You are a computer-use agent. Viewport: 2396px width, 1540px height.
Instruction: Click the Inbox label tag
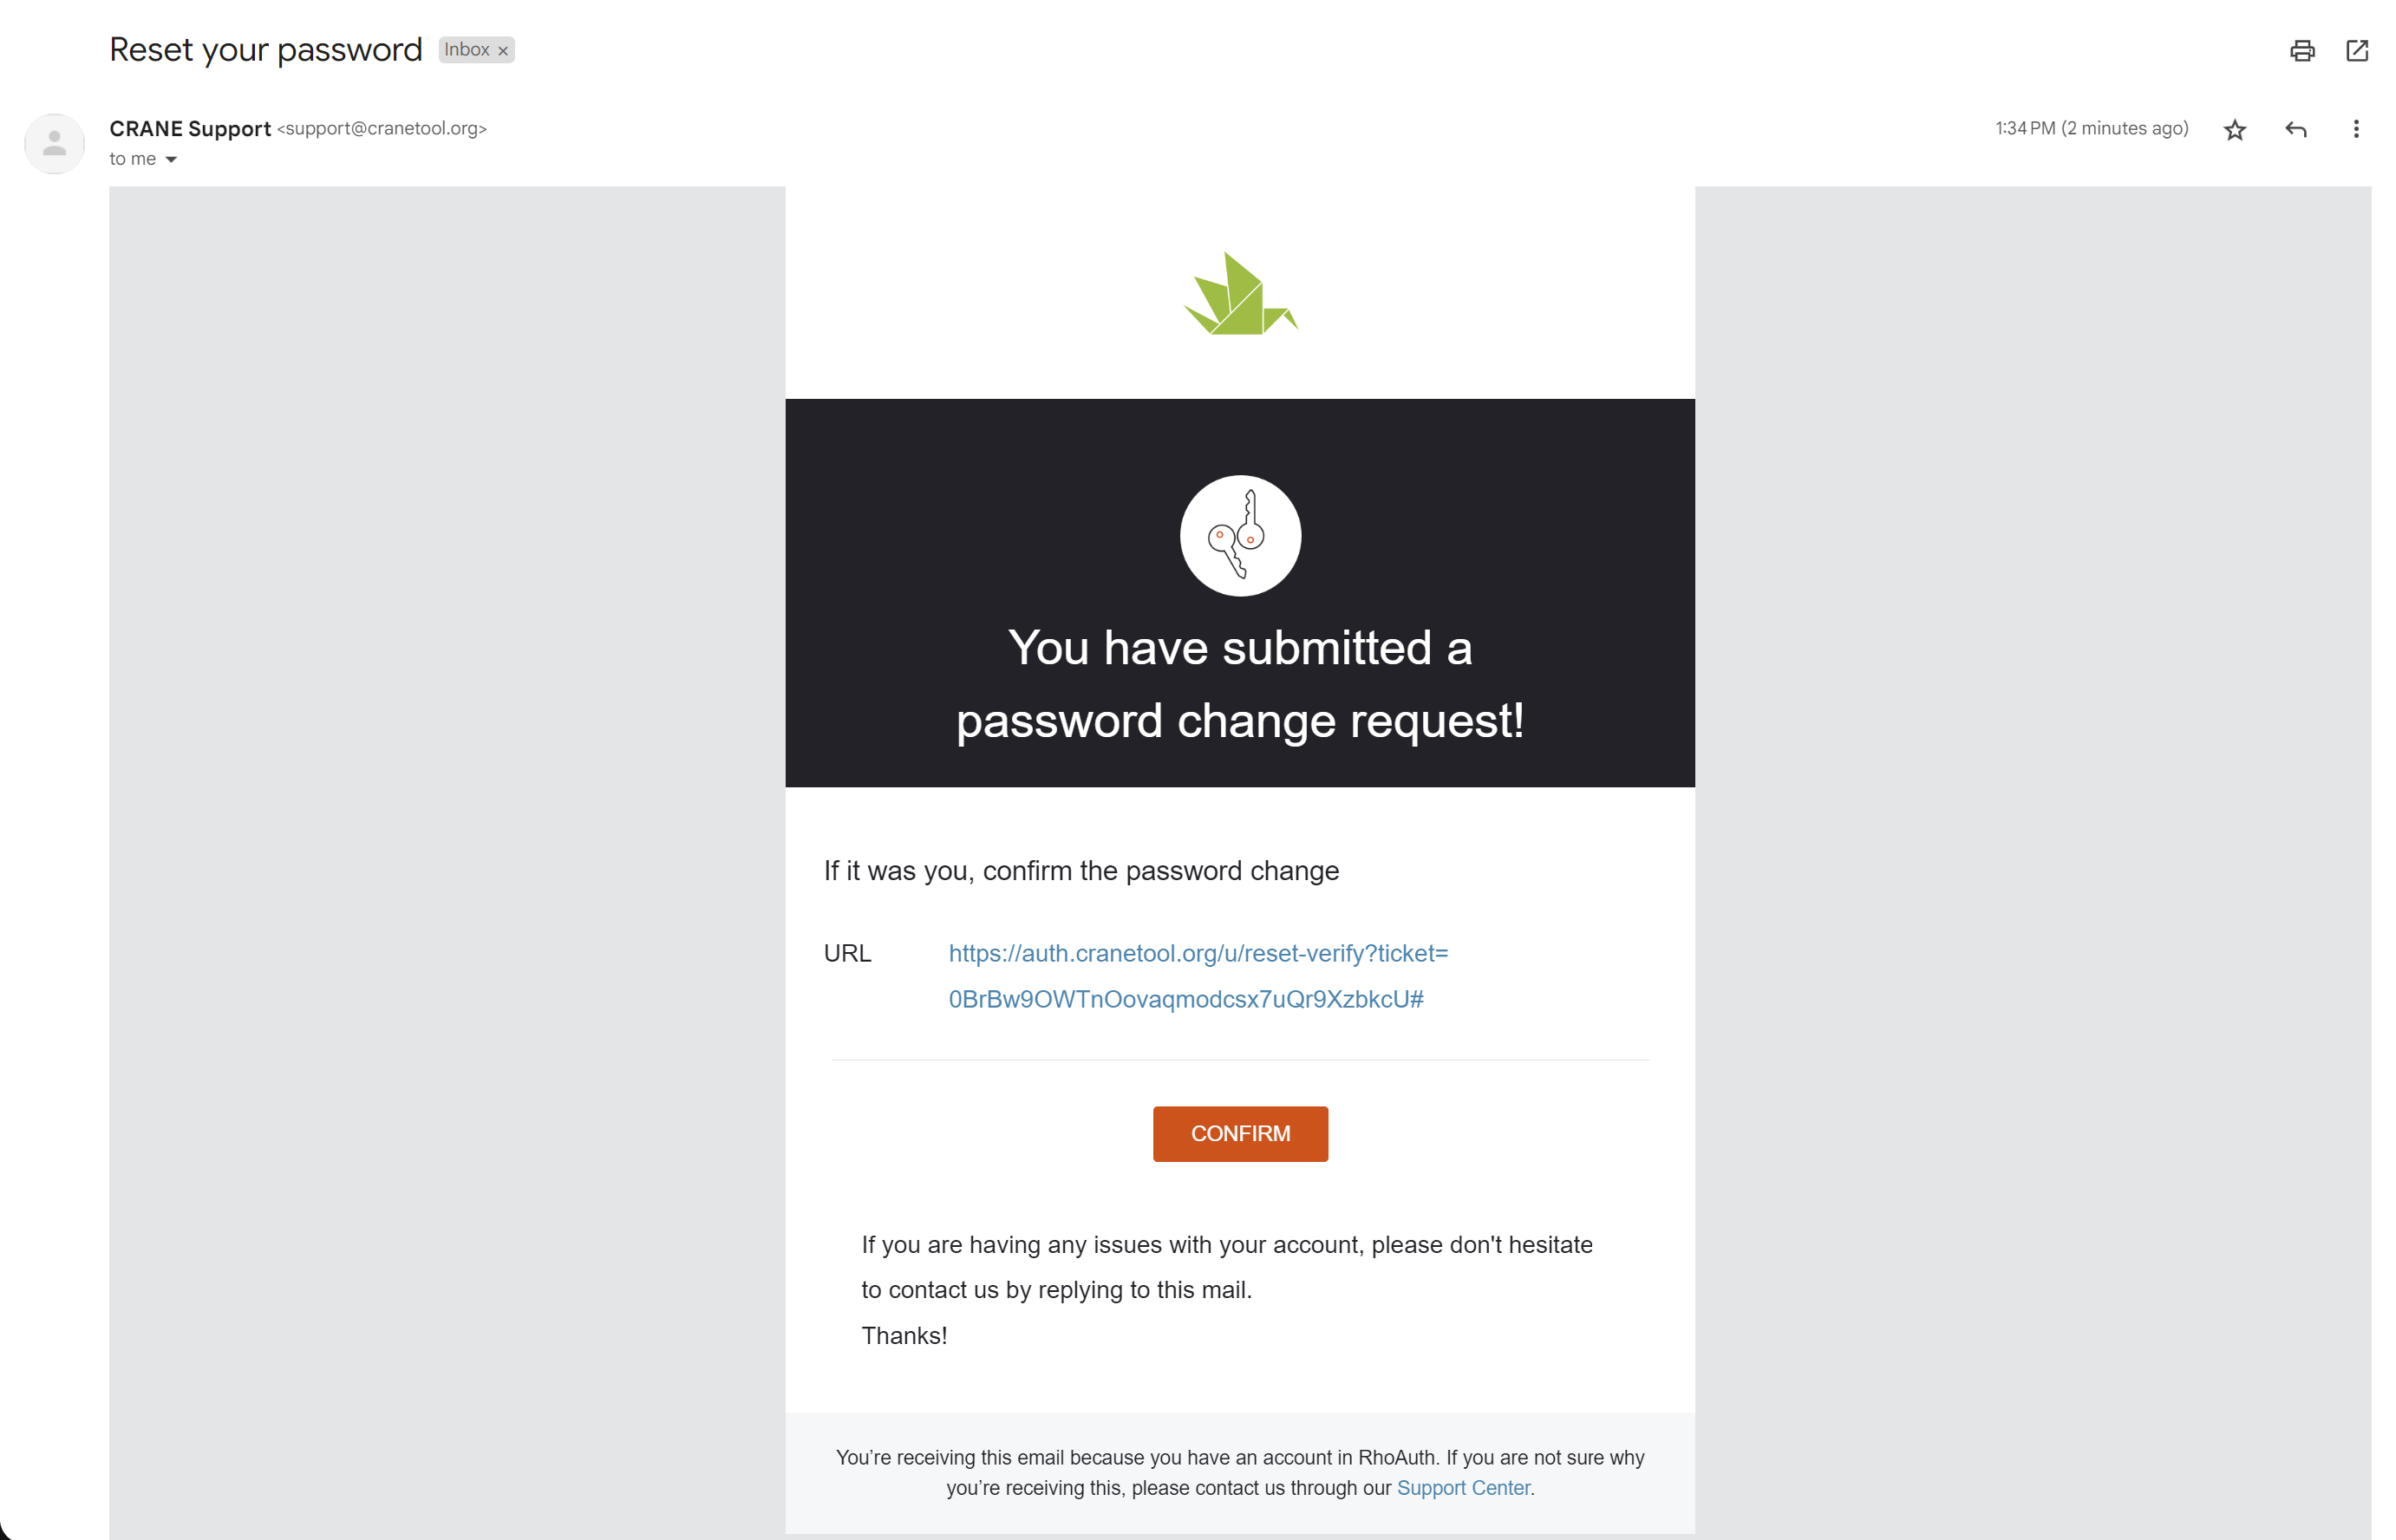tap(466, 50)
